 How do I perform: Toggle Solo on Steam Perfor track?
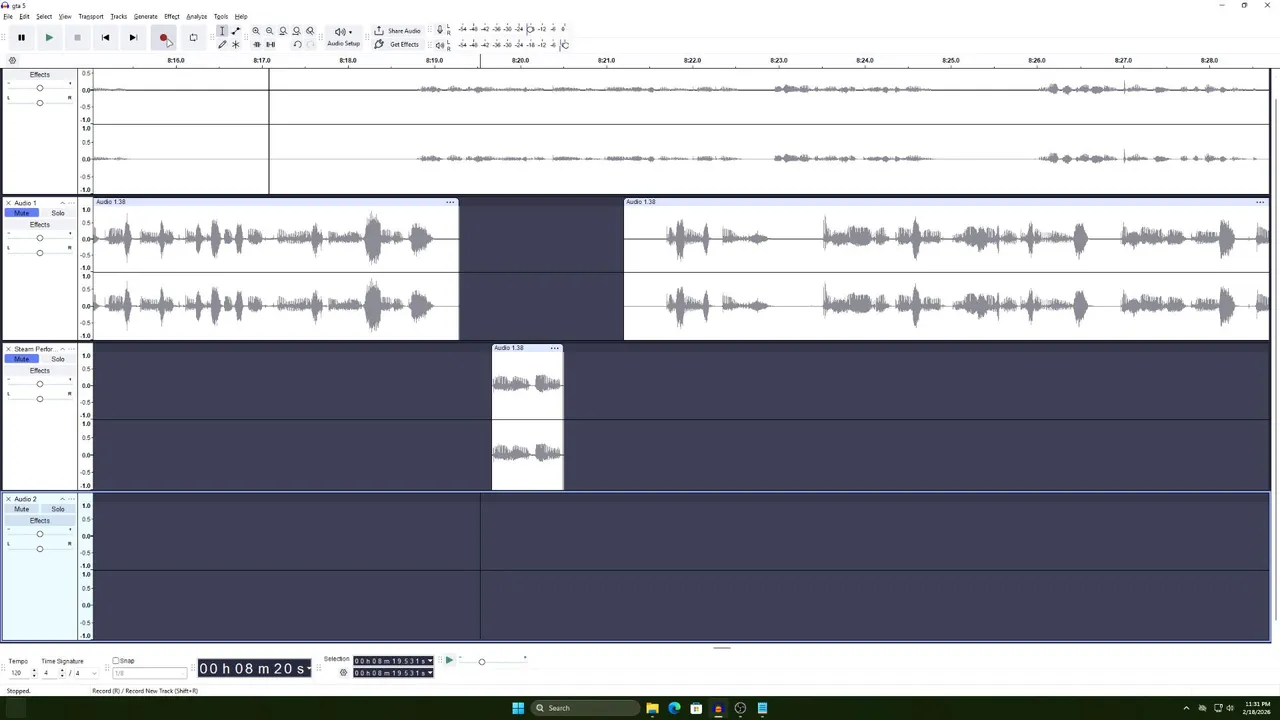pyautogui.click(x=58, y=359)
